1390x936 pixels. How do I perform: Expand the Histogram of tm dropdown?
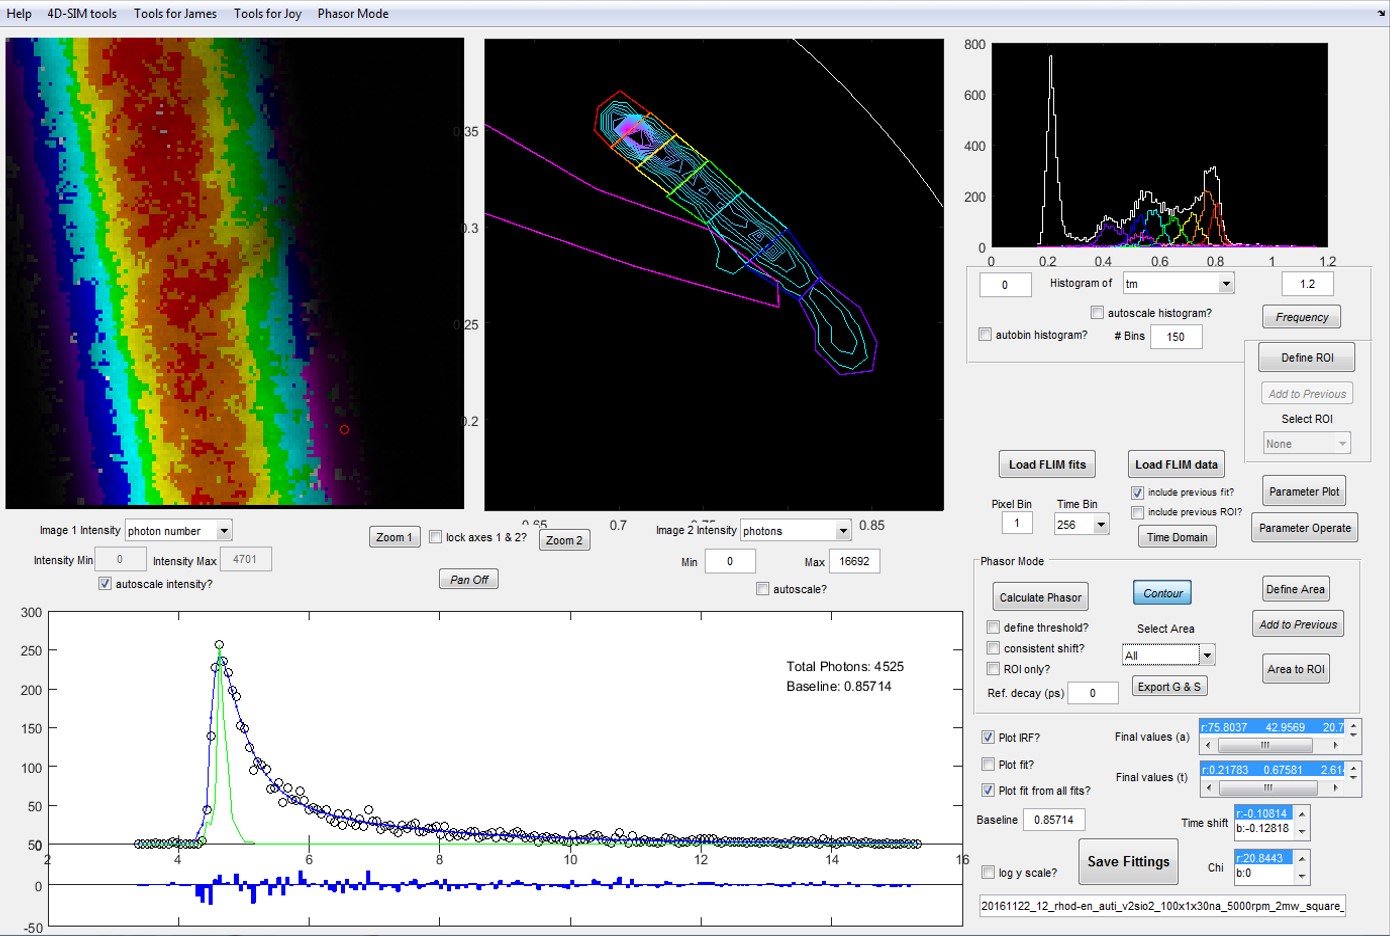tap(1226, 284)
